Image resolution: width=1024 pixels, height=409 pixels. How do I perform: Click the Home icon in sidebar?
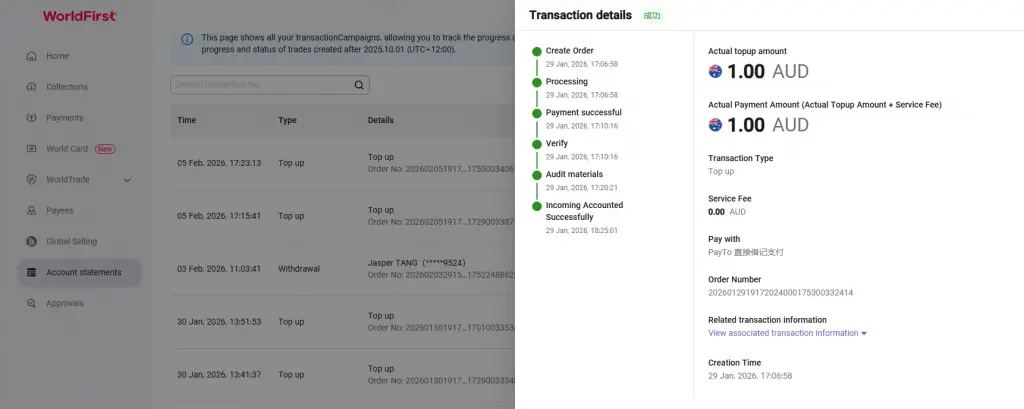click(32, 56)
